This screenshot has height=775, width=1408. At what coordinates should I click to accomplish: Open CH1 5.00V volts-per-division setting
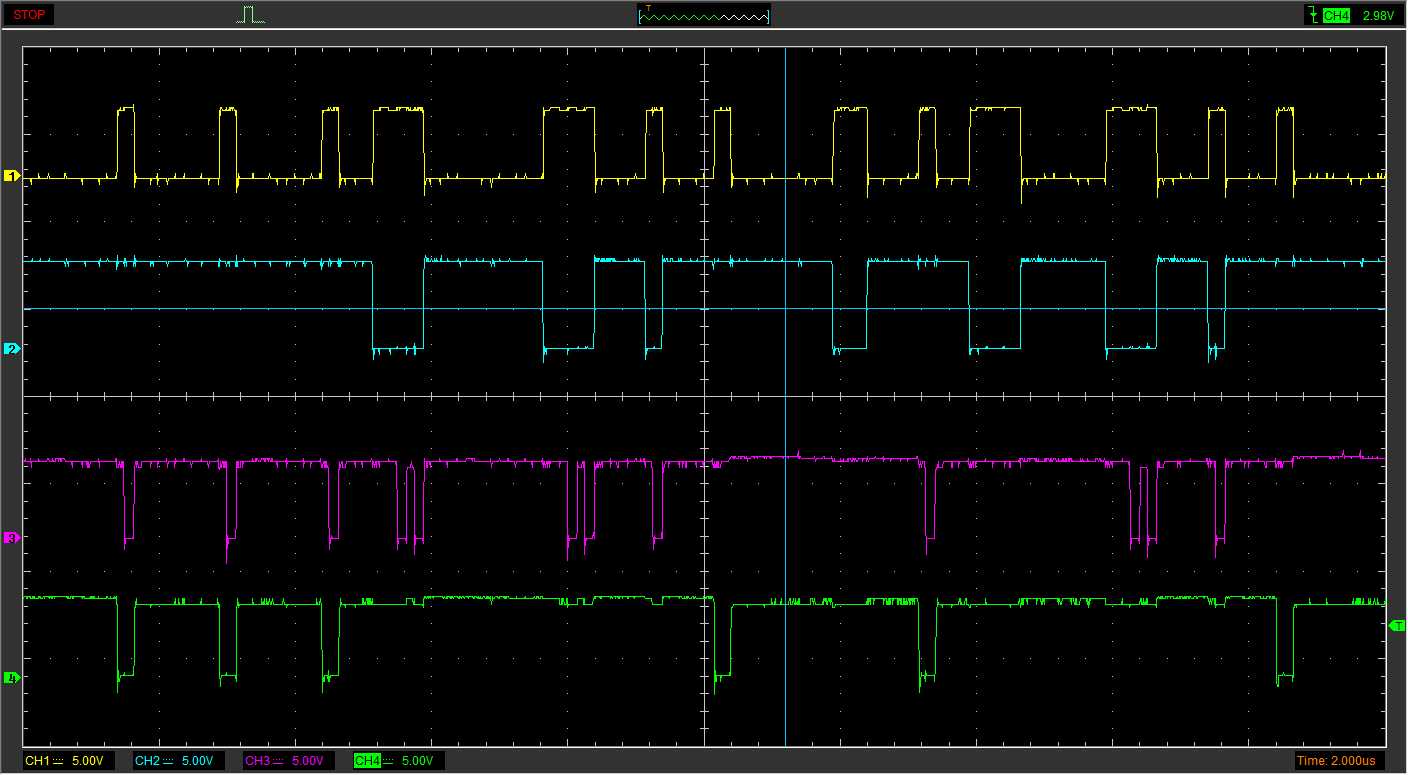pos(87,761)
